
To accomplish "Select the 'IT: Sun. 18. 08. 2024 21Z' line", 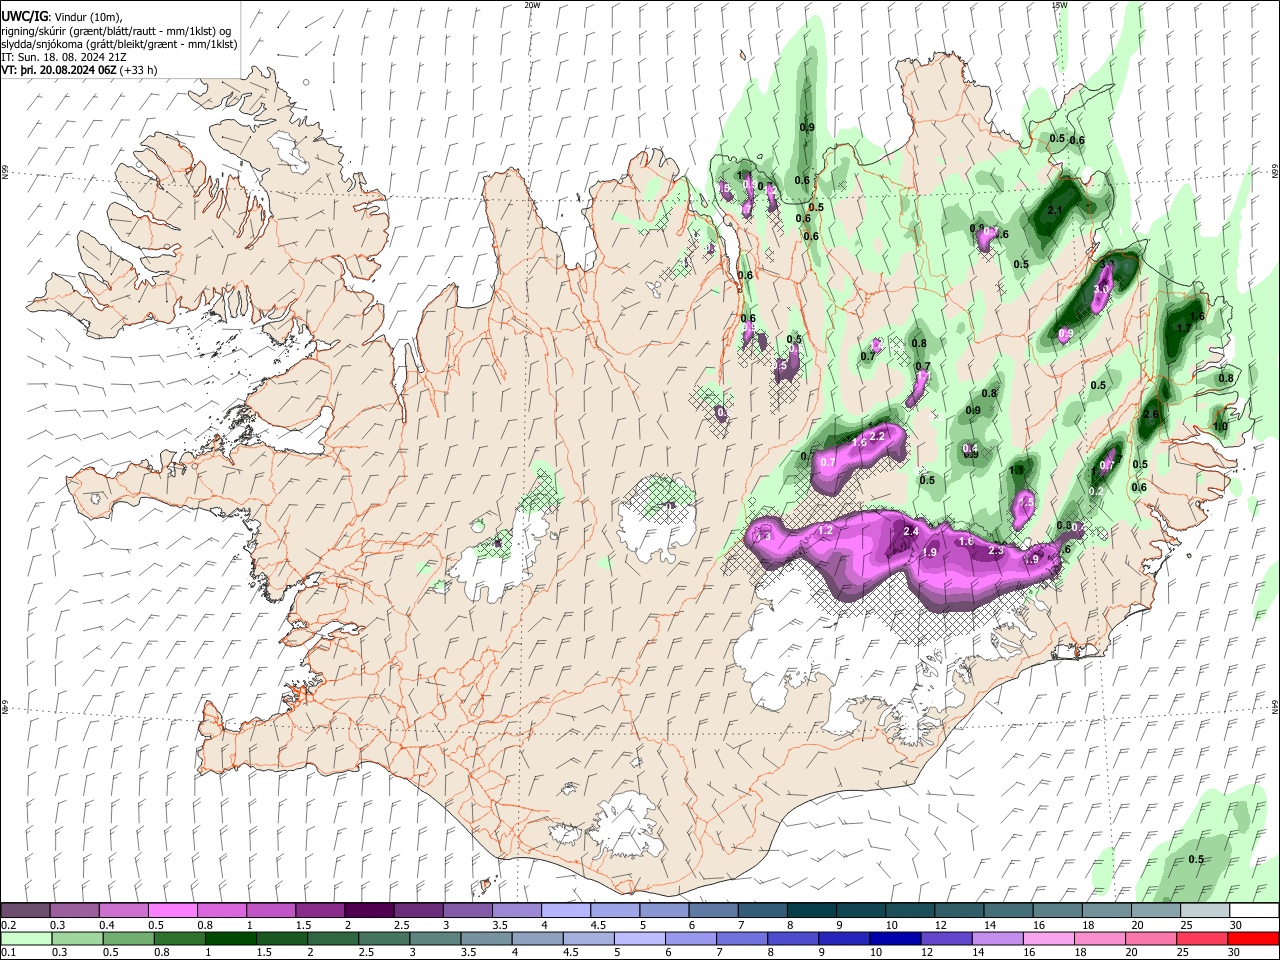I will pyautogui.click(x=66, y=58).
